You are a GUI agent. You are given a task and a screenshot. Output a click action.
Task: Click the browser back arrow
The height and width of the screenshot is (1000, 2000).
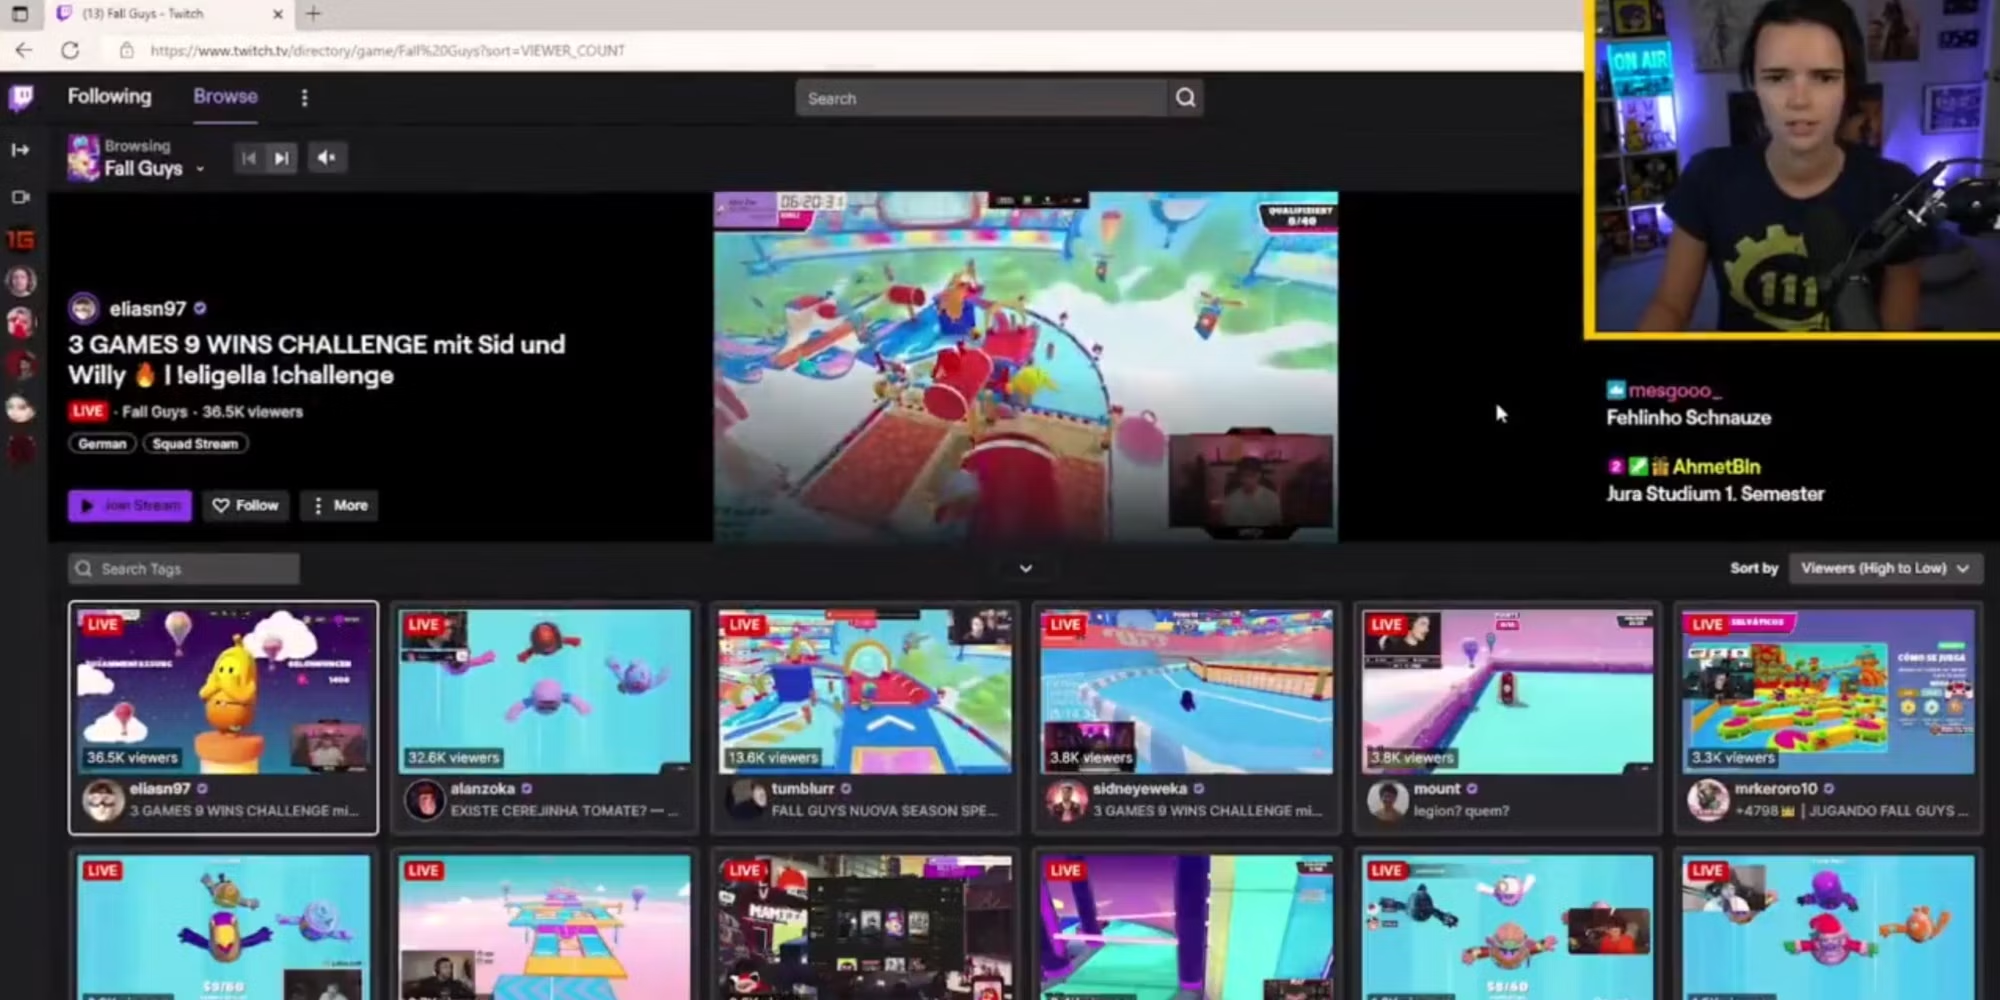coord(24,50)
